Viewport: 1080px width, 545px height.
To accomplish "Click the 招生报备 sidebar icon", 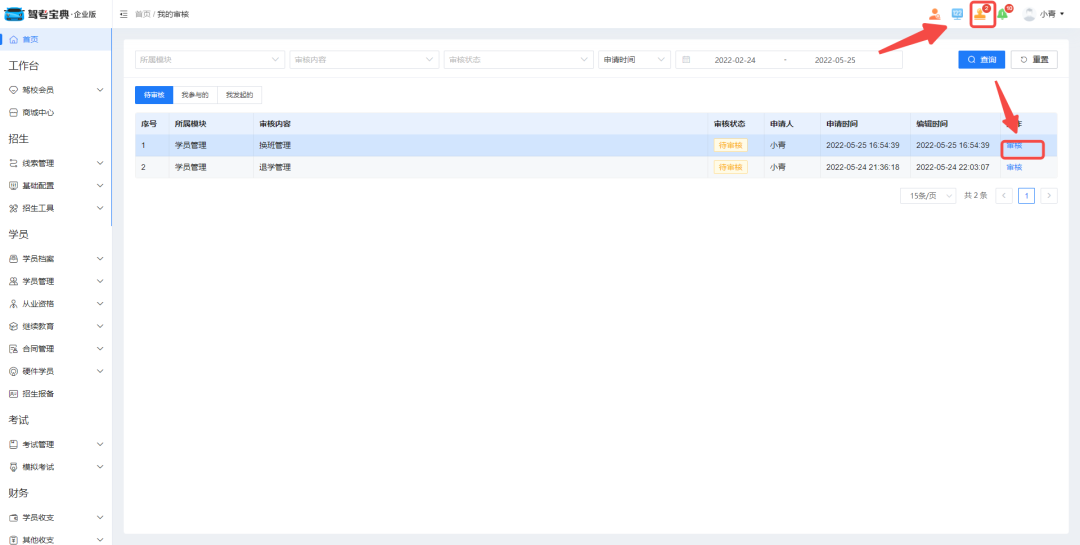I will point(13,393).
